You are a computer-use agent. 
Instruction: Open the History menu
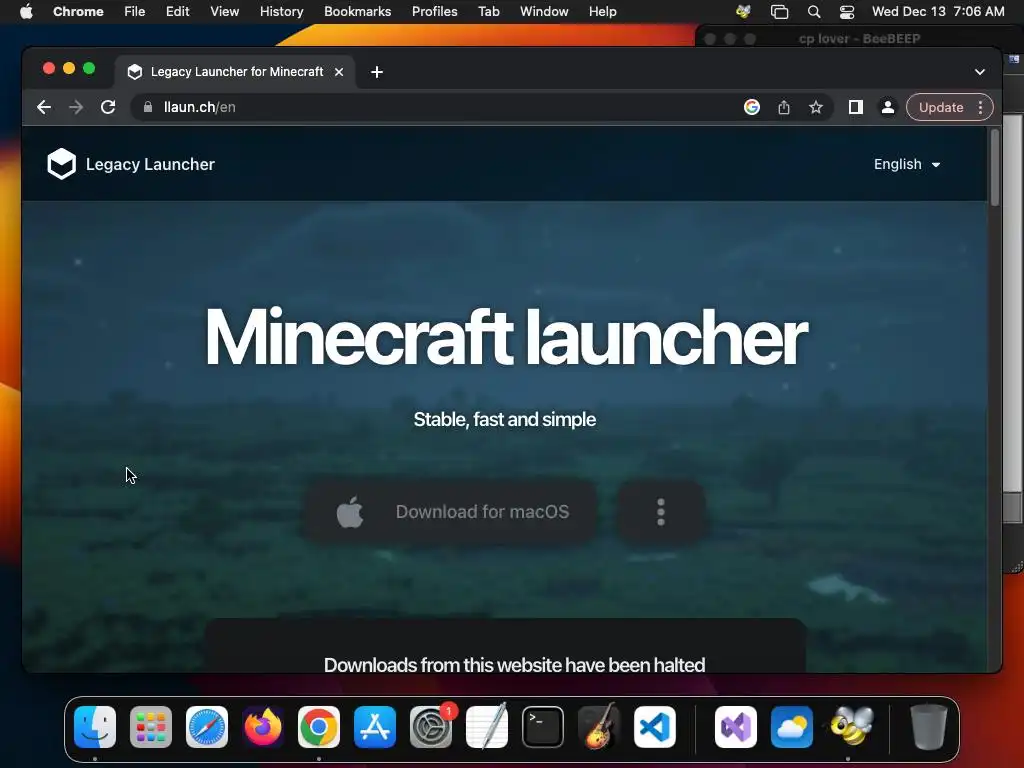281,12
